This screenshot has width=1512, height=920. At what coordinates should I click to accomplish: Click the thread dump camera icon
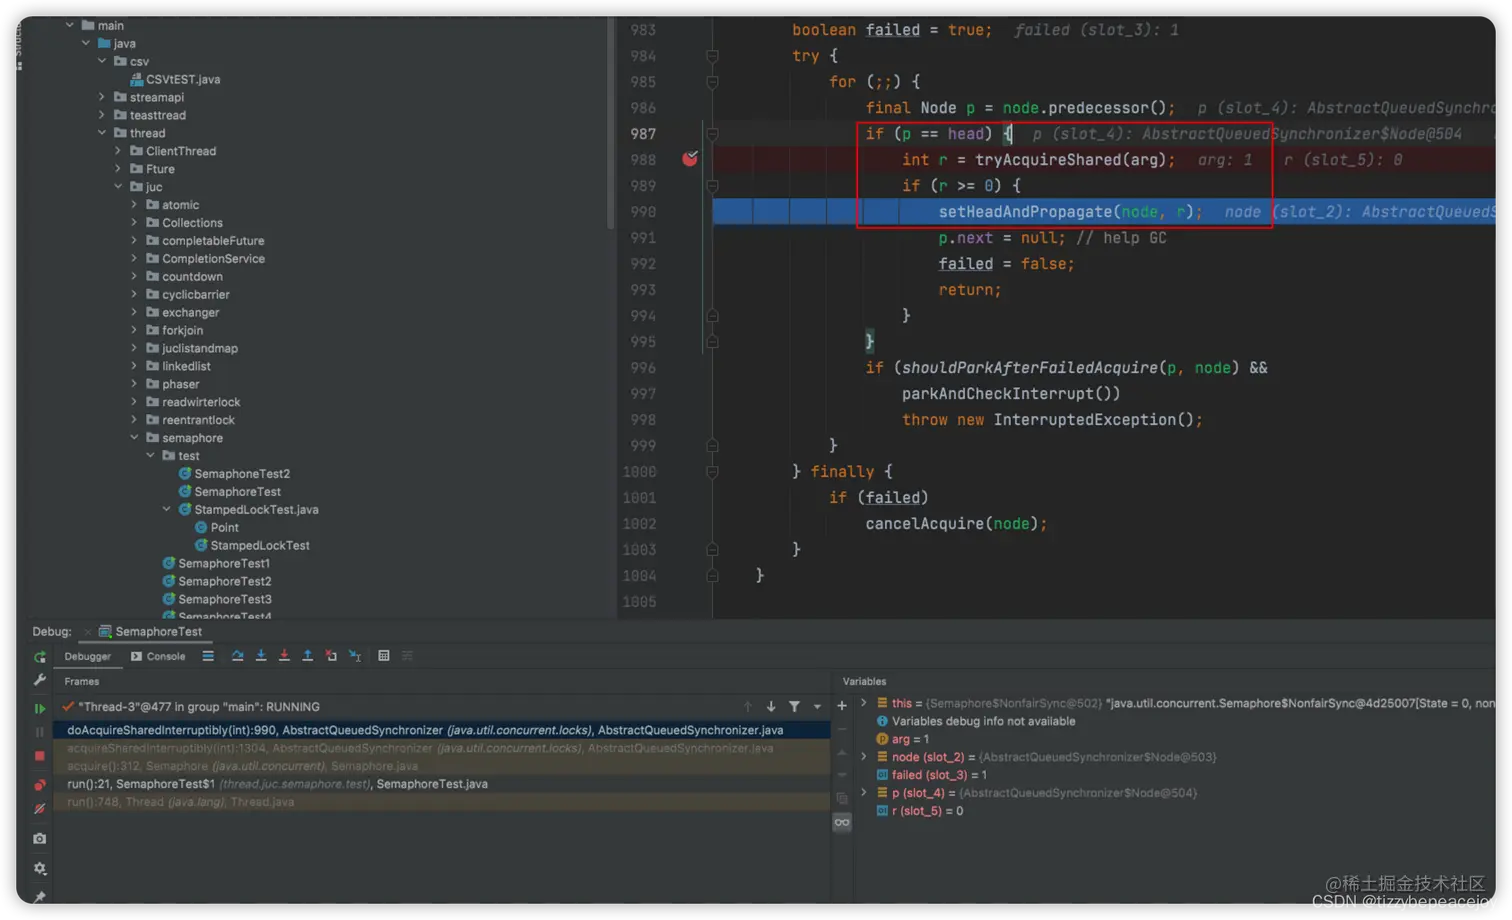coord(40,838)
